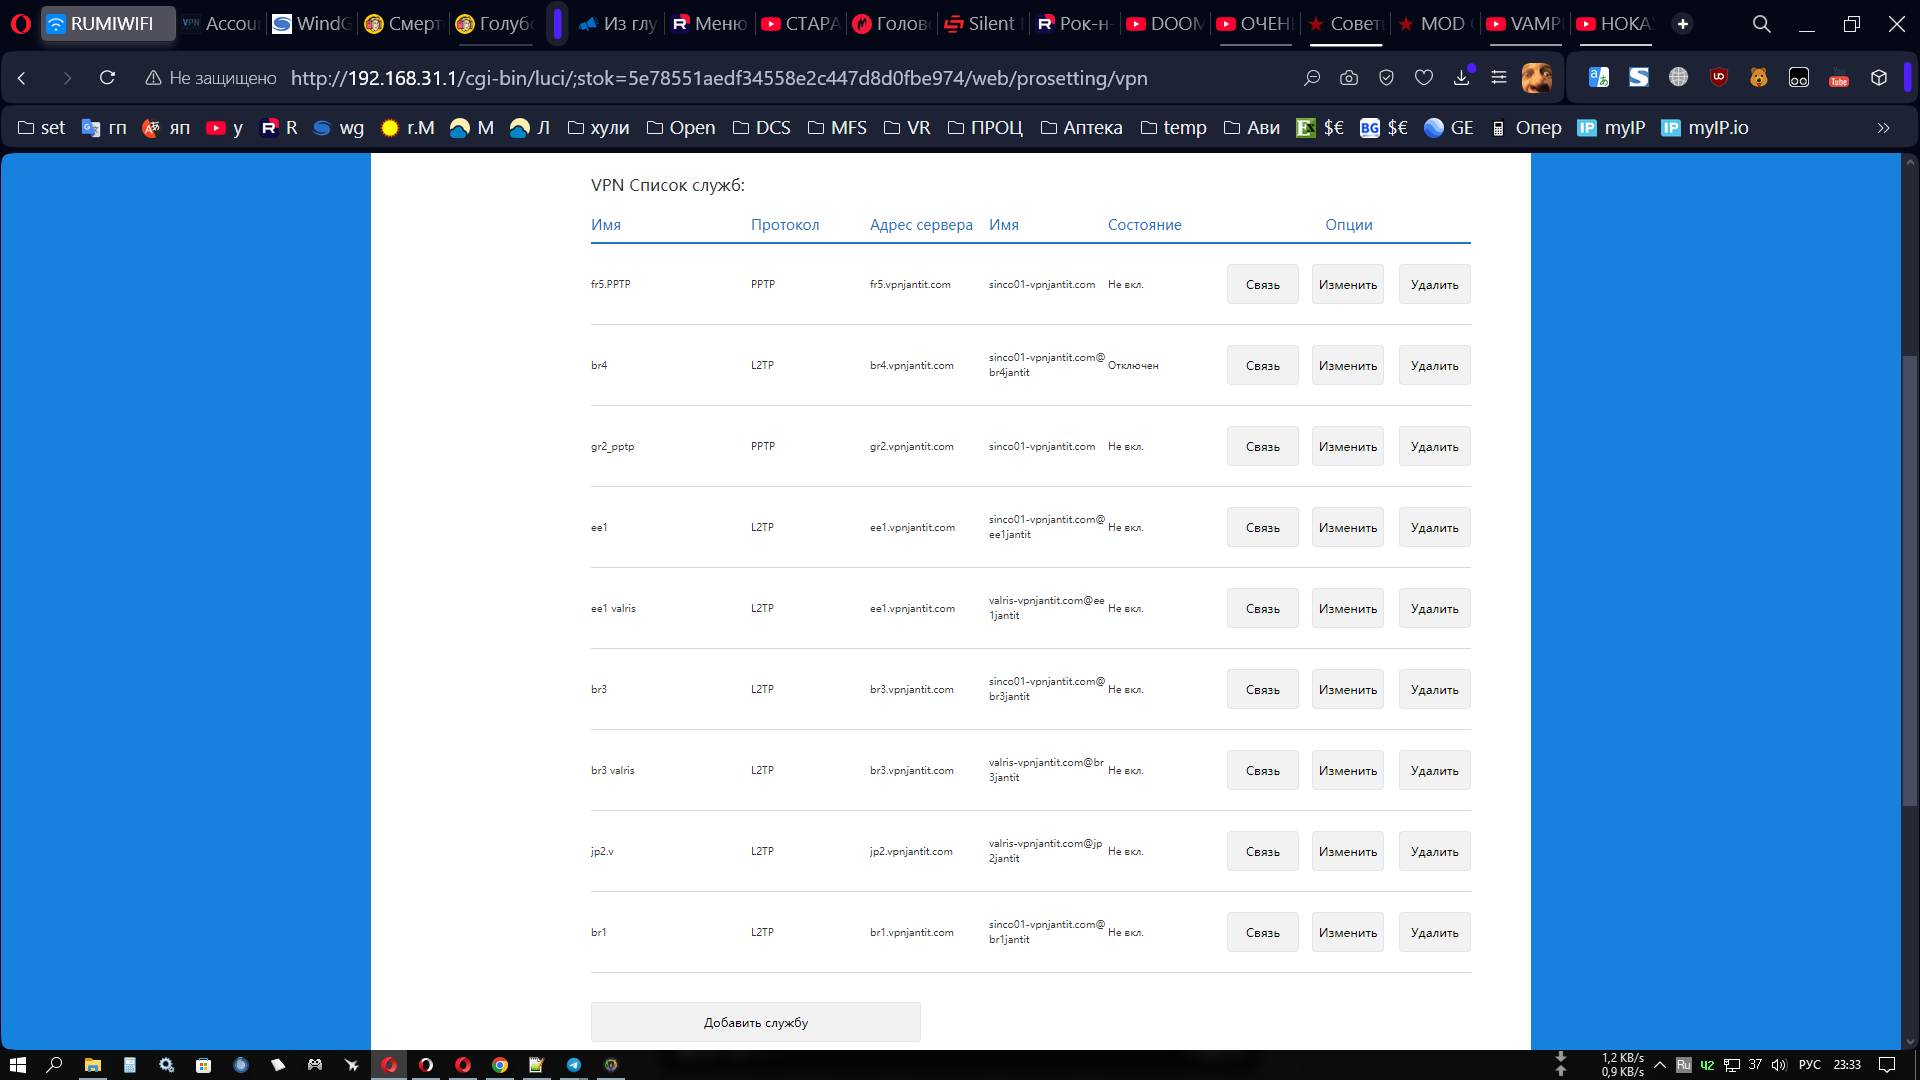Switch to the DOOM YouTube tab

click(x=1165, y=24)
